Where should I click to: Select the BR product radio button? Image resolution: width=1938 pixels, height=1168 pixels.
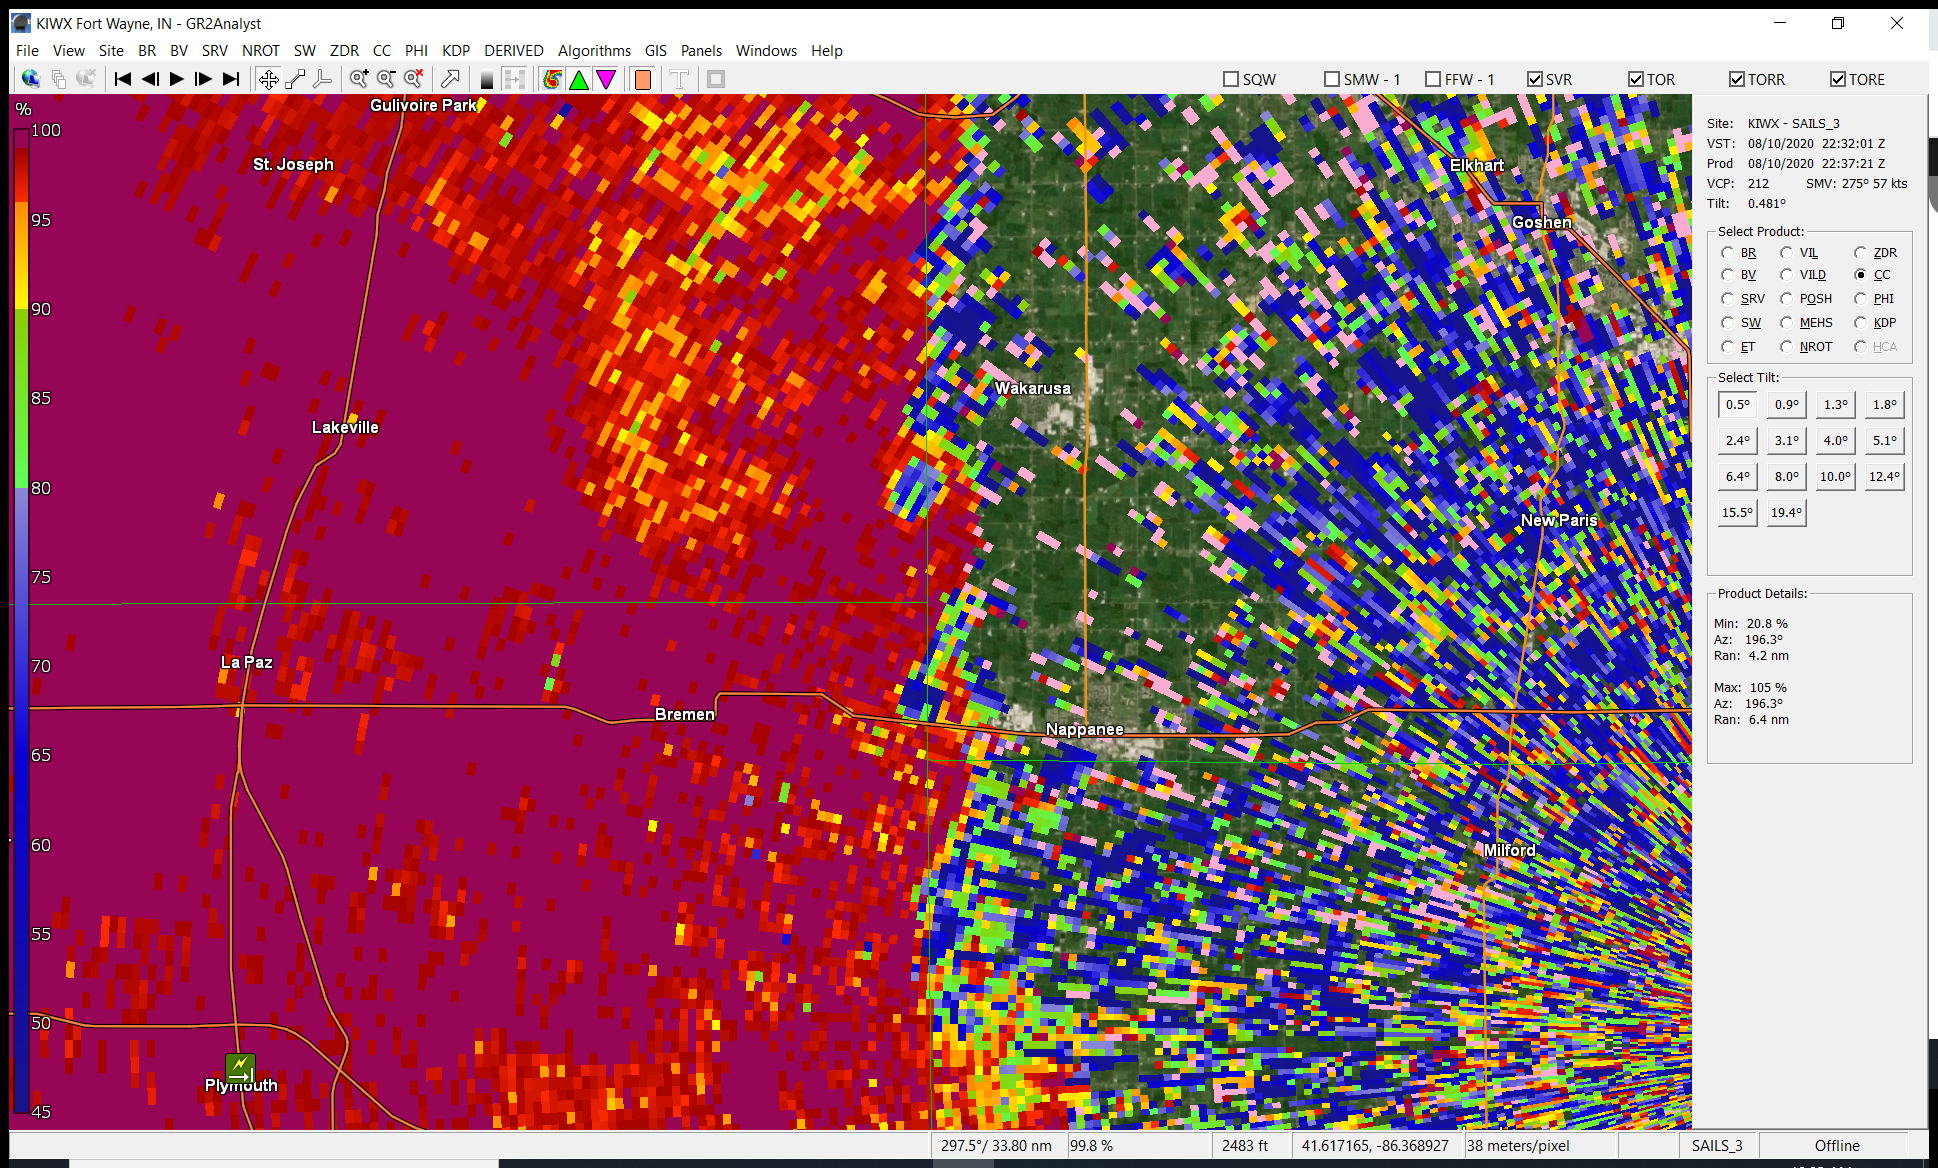[1727, 253]
